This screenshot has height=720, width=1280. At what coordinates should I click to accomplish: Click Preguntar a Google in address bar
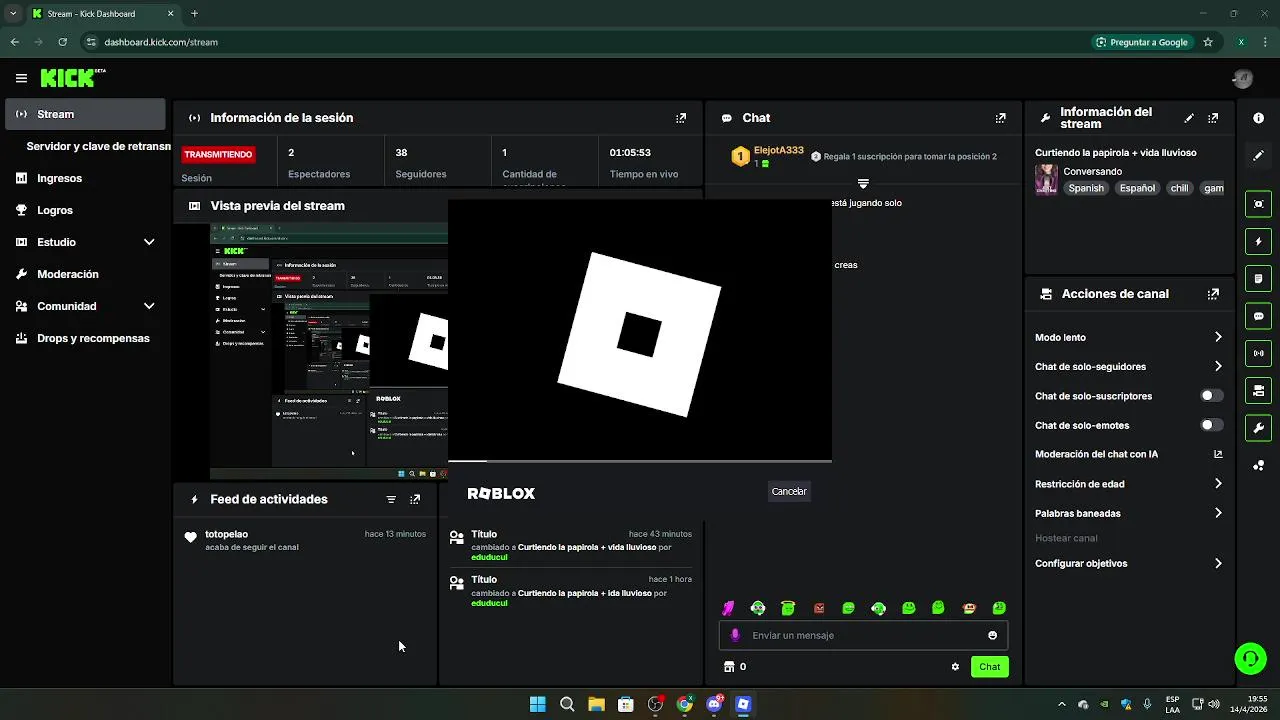[x=1142, y=42]
